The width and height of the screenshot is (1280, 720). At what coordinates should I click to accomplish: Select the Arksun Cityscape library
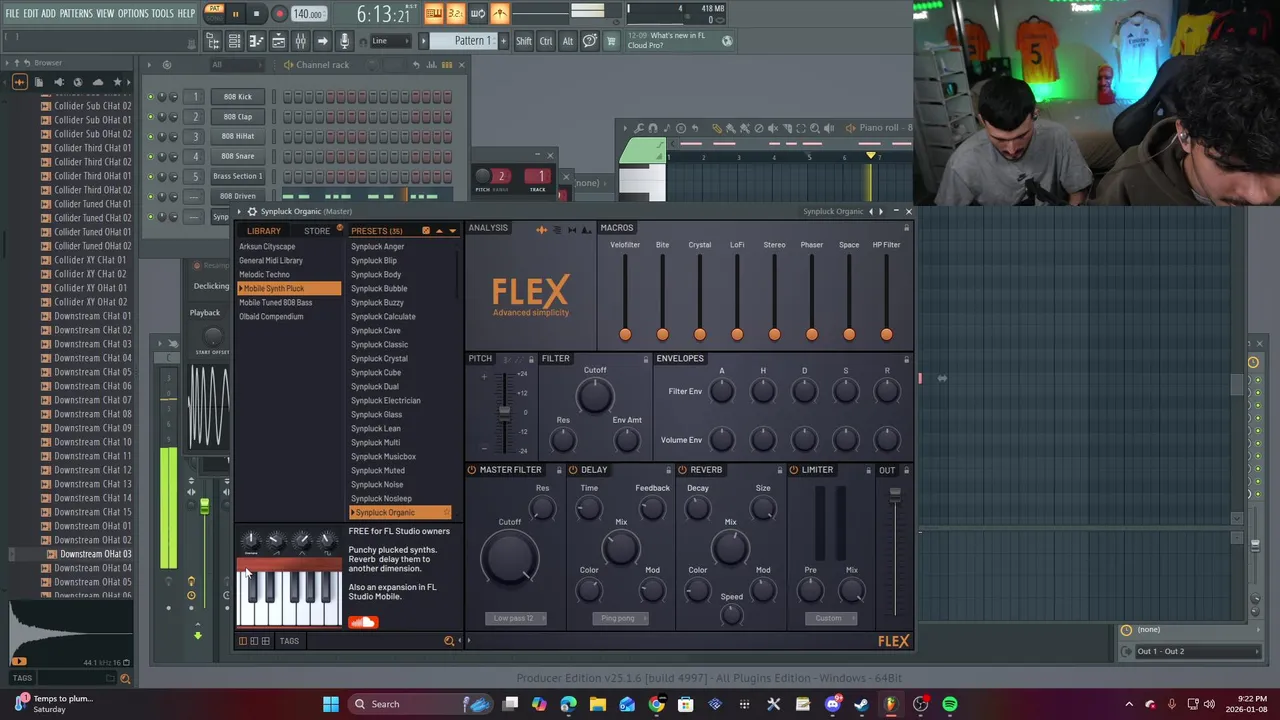point(267,246)
